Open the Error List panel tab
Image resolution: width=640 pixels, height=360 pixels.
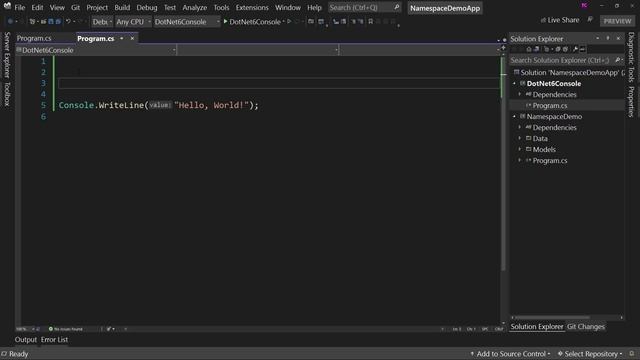point(54,340)
